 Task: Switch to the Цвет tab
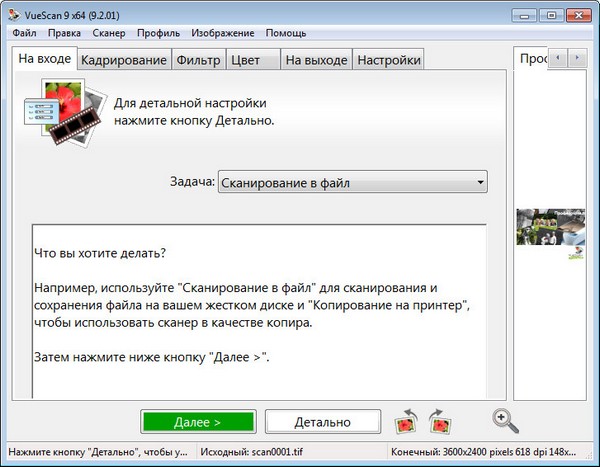tap(245, 60)
